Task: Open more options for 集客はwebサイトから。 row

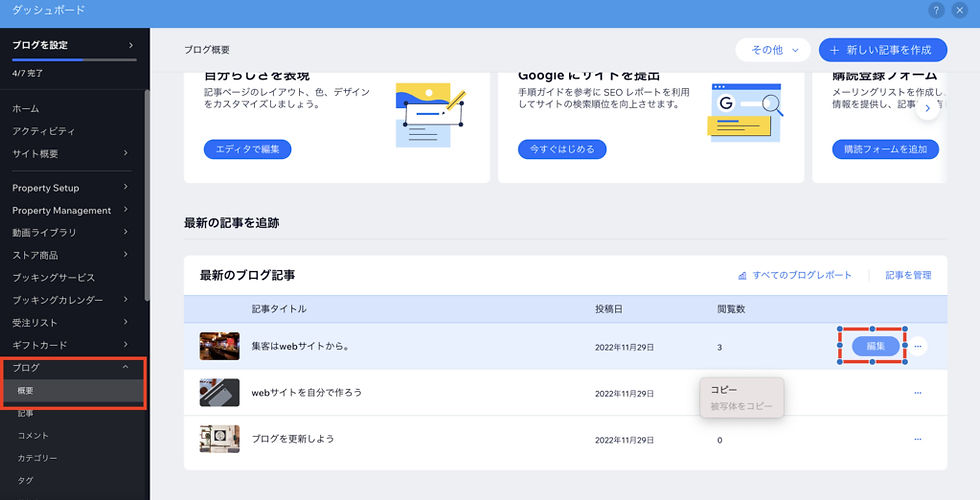Action: (x=918, y=346)
